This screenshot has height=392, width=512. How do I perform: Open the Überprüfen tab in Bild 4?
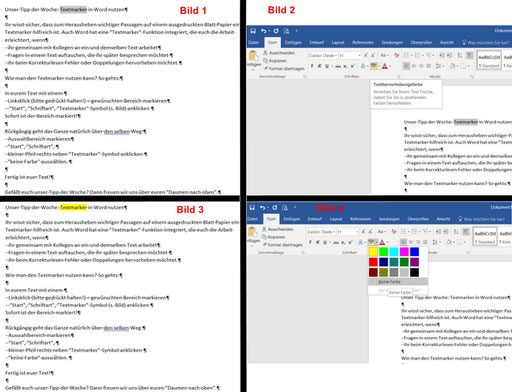pos(418,219)
